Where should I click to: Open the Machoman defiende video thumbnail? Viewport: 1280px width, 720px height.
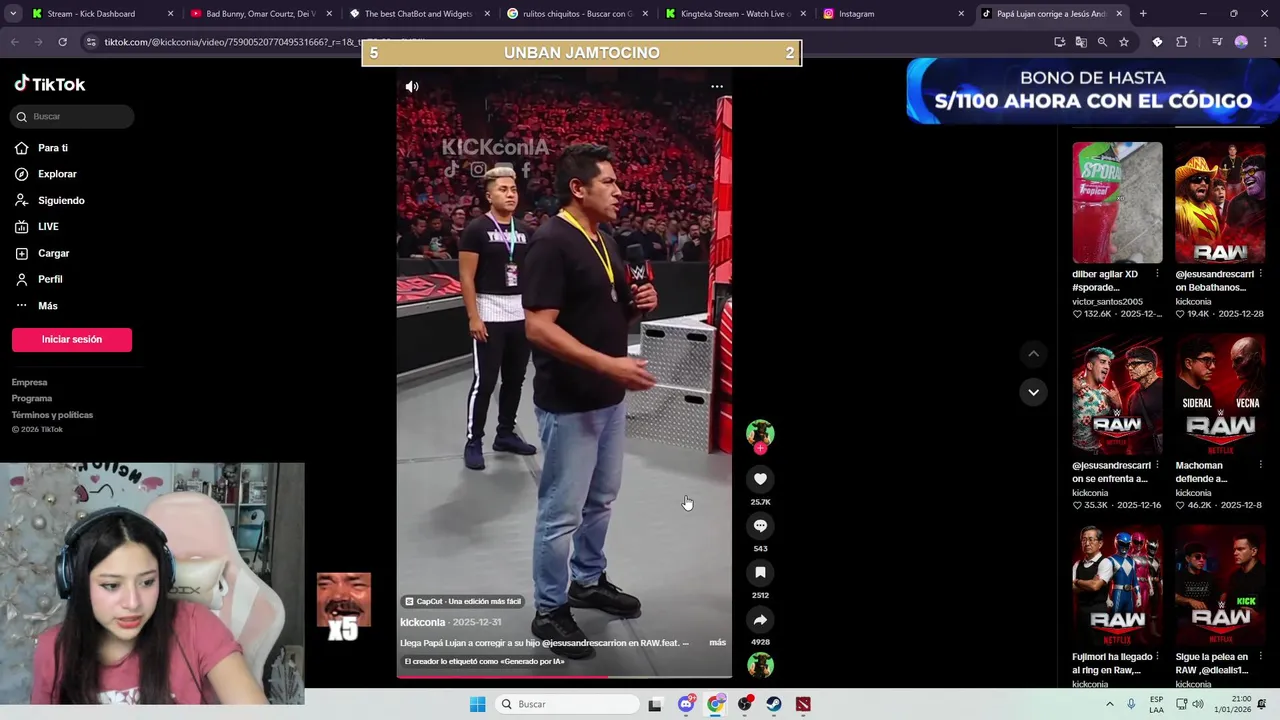(x=1220, y=395)
